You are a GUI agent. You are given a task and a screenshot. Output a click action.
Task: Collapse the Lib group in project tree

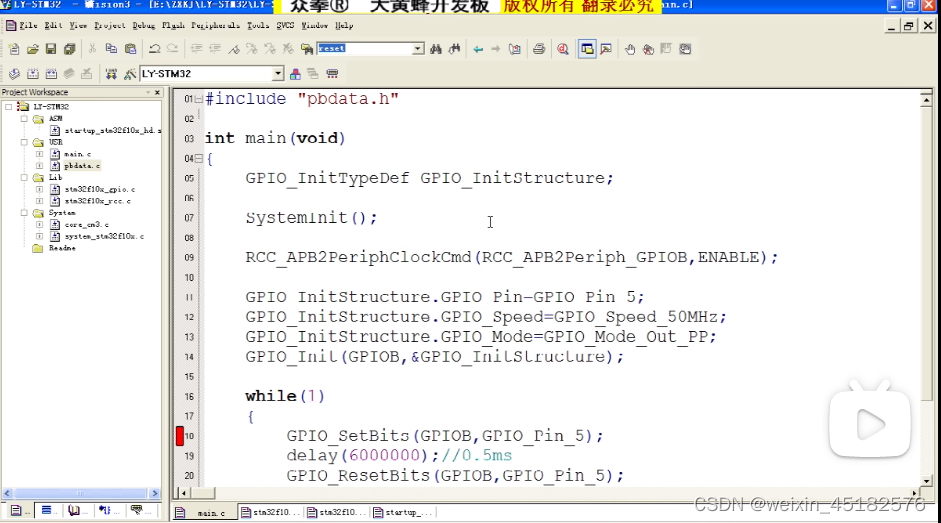pos(24,178)
